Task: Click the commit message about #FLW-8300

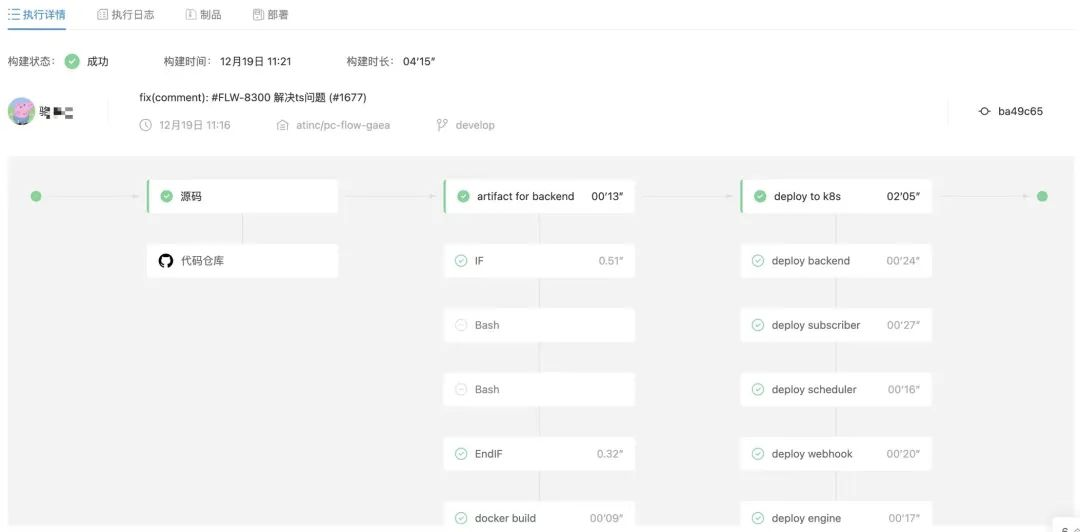Action: coord(253,97)
